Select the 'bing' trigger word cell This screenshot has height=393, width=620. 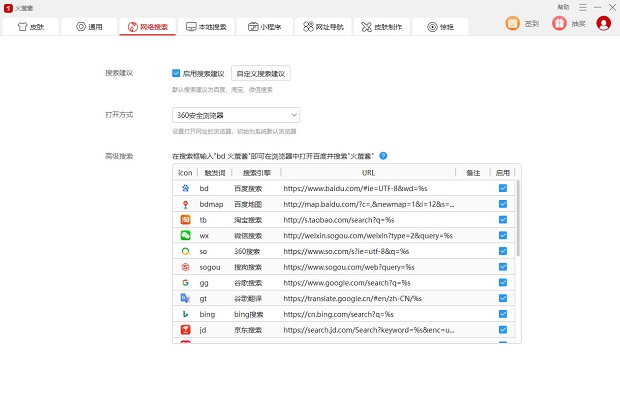[207, 314]
